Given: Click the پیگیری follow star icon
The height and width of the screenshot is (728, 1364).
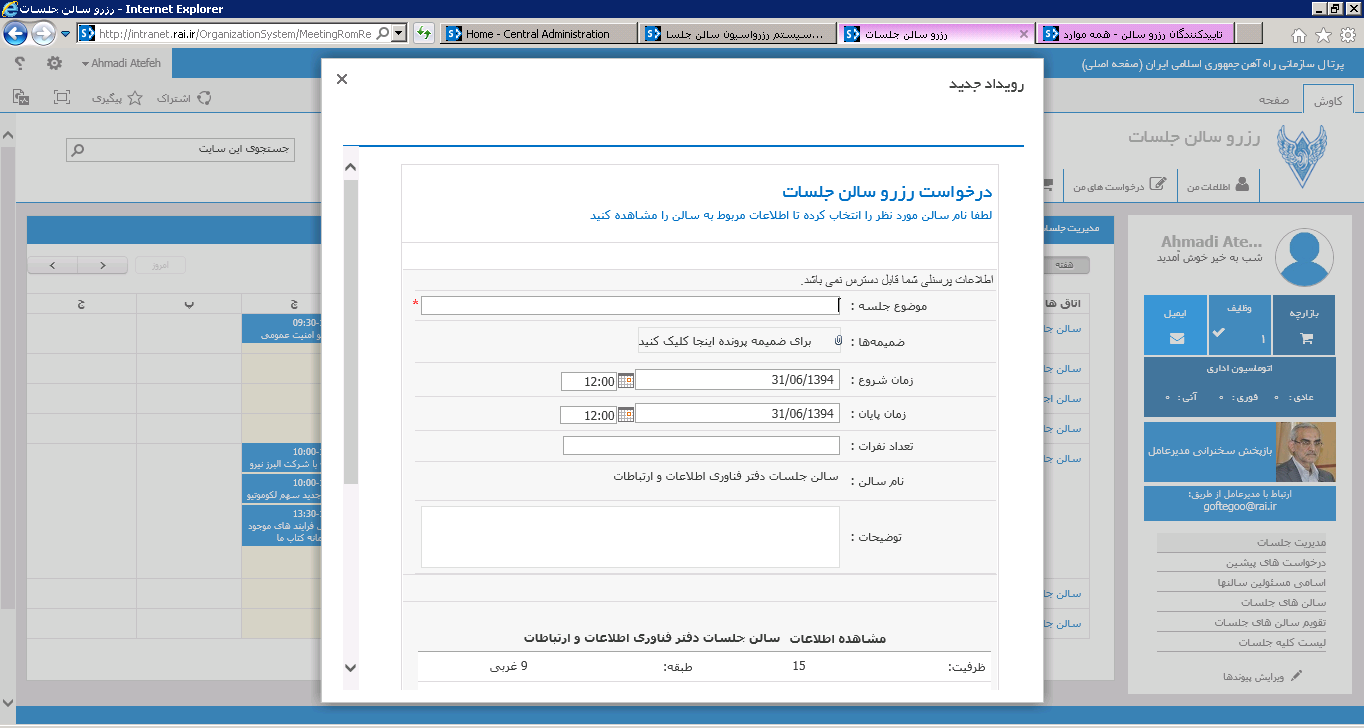Looking at the screenshot, I should [x=134, y=98].
